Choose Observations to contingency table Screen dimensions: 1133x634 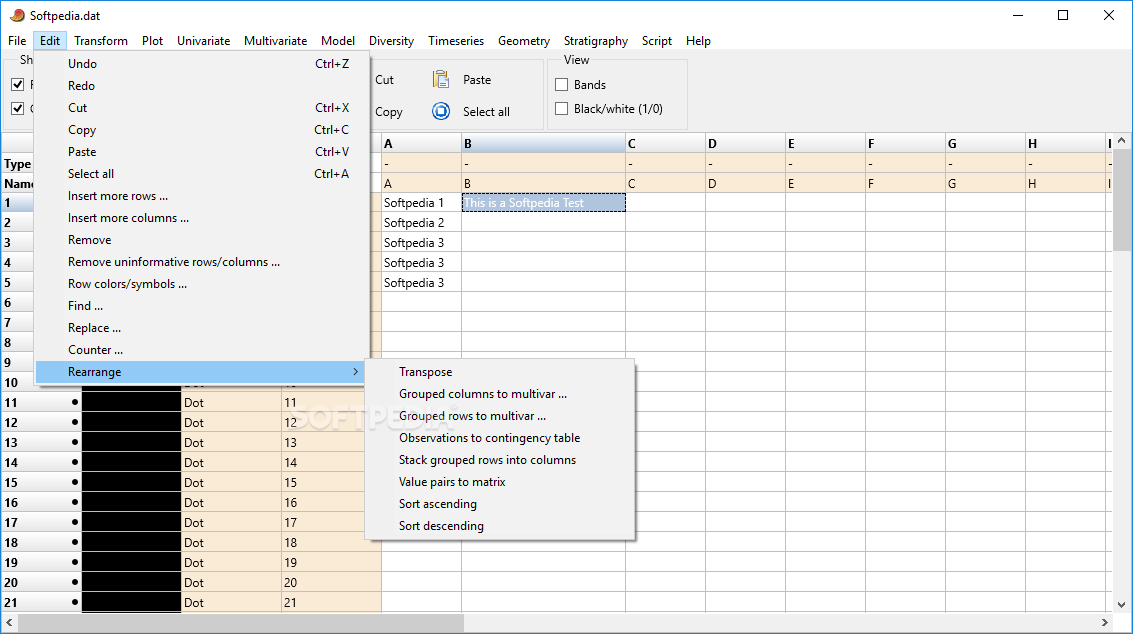[x=500, y=438]
